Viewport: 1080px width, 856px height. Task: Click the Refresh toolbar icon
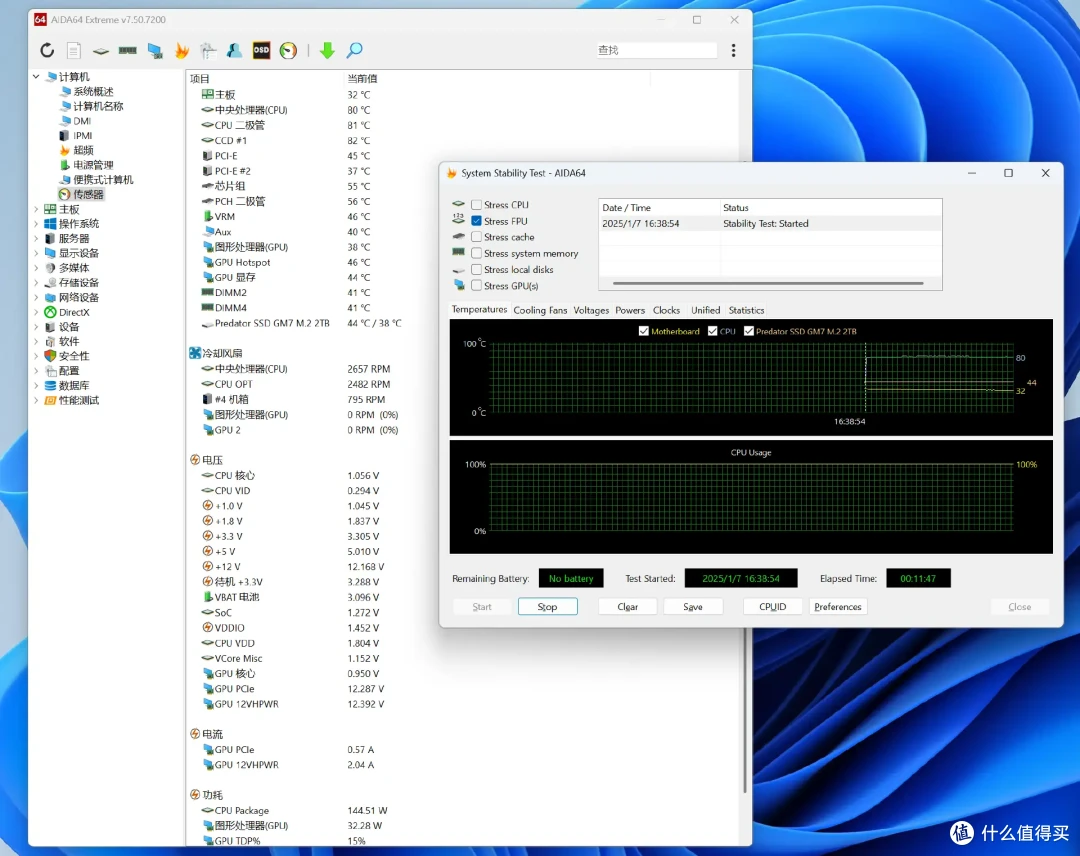(x=47, y=50)
